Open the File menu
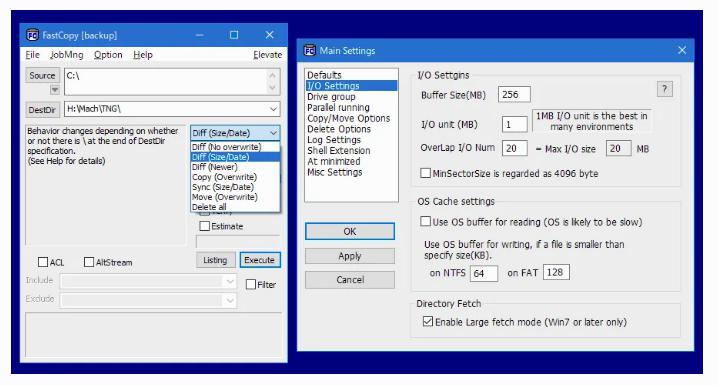The width and height of the screenshot is (718, 385). tap(32, 54)
